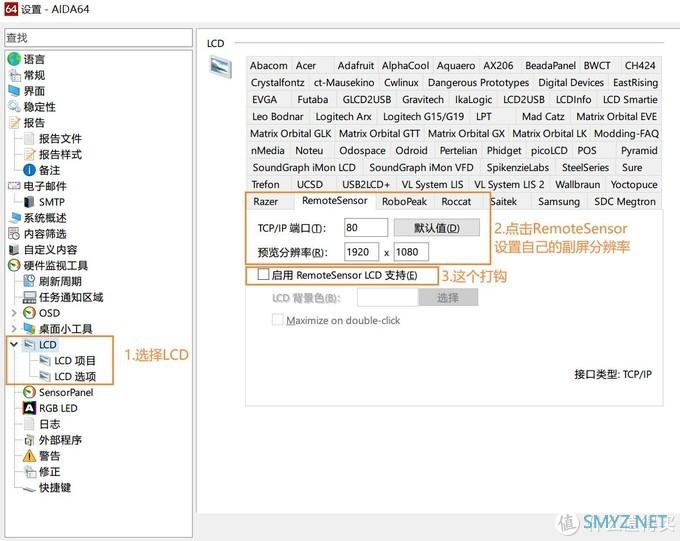Select the SteelSeries tab
Viewport: 680px width, 541px height.
pyautogui.click(x=585, y=167)
